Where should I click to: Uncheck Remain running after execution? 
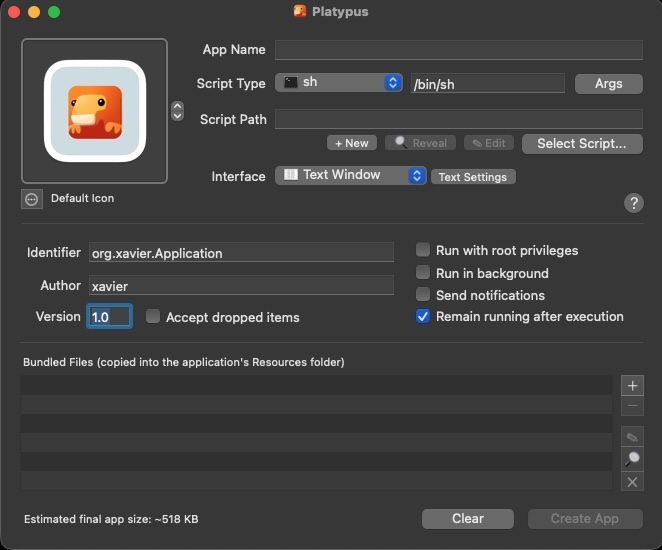coord(424,316)
